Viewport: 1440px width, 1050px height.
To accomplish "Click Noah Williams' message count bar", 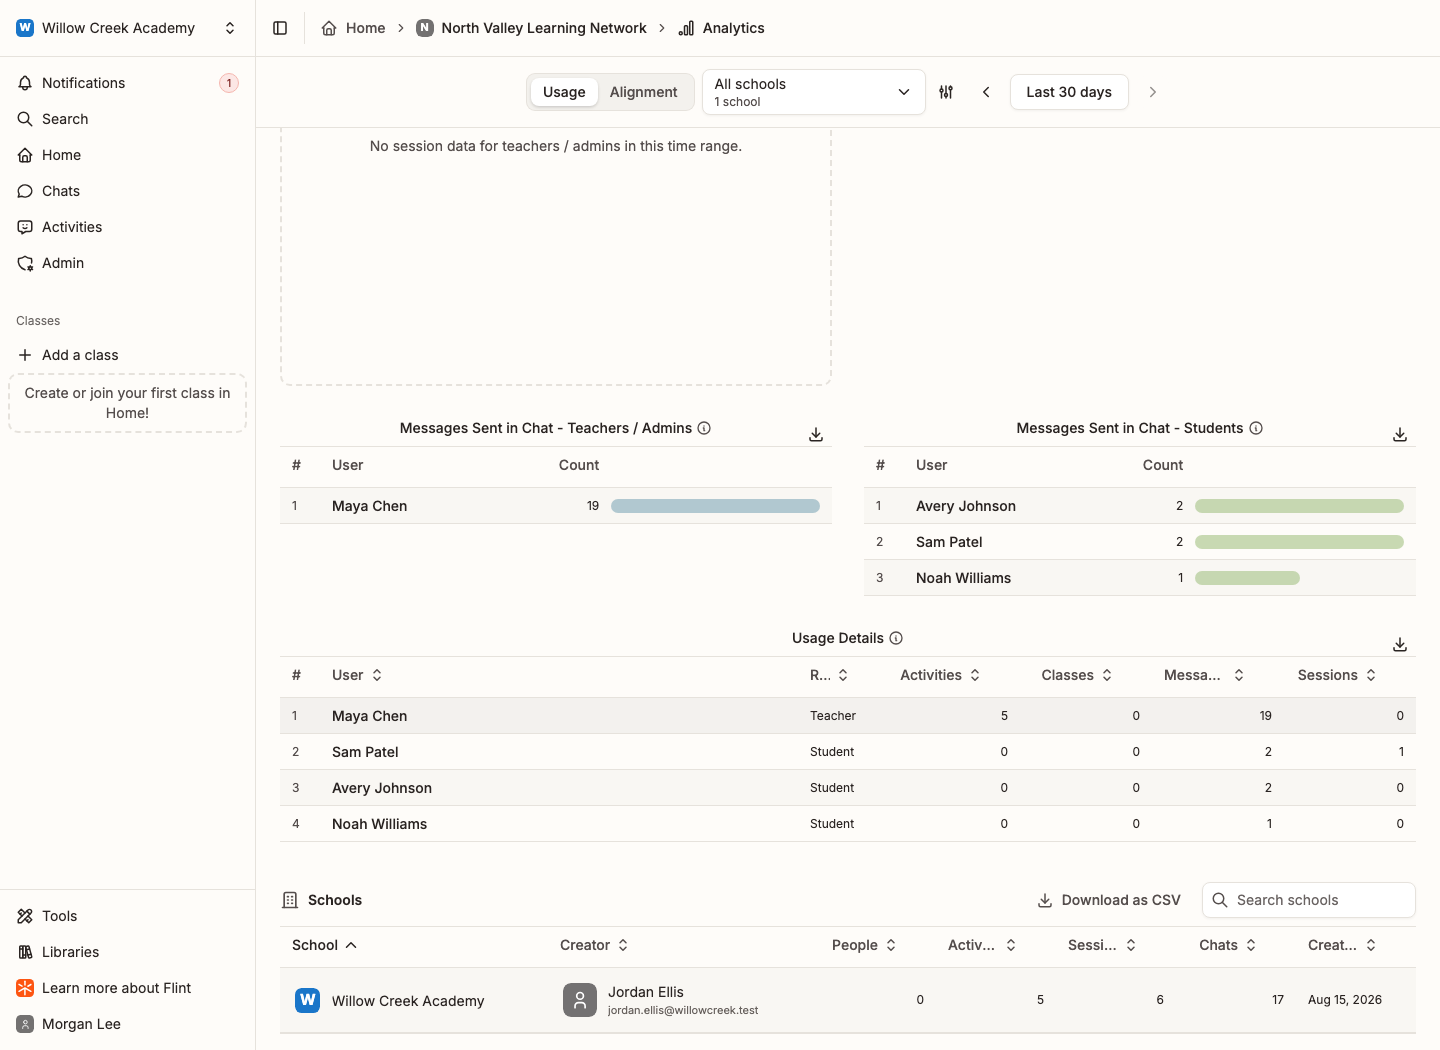I will coord(1247,578).
